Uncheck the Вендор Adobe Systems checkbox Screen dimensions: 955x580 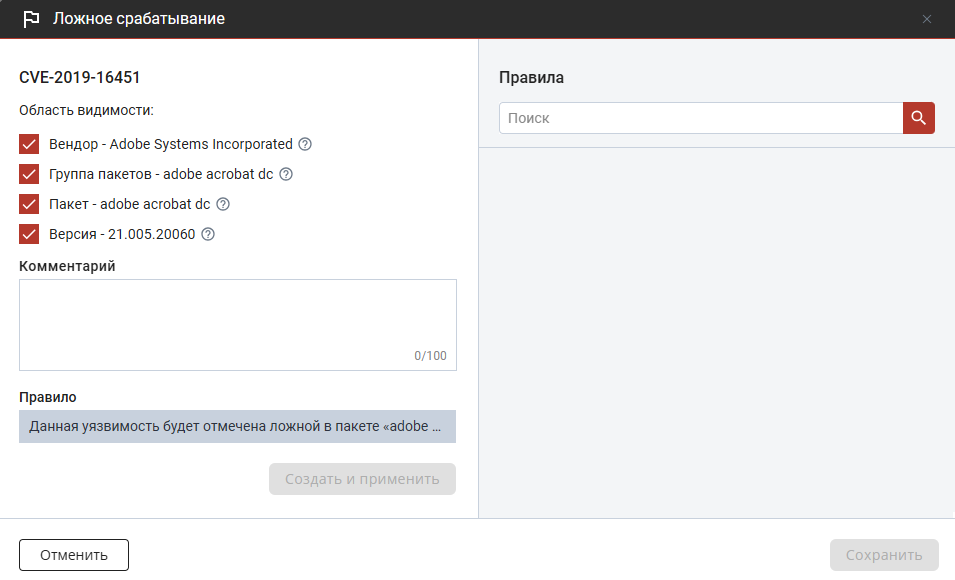pos(29,144)
